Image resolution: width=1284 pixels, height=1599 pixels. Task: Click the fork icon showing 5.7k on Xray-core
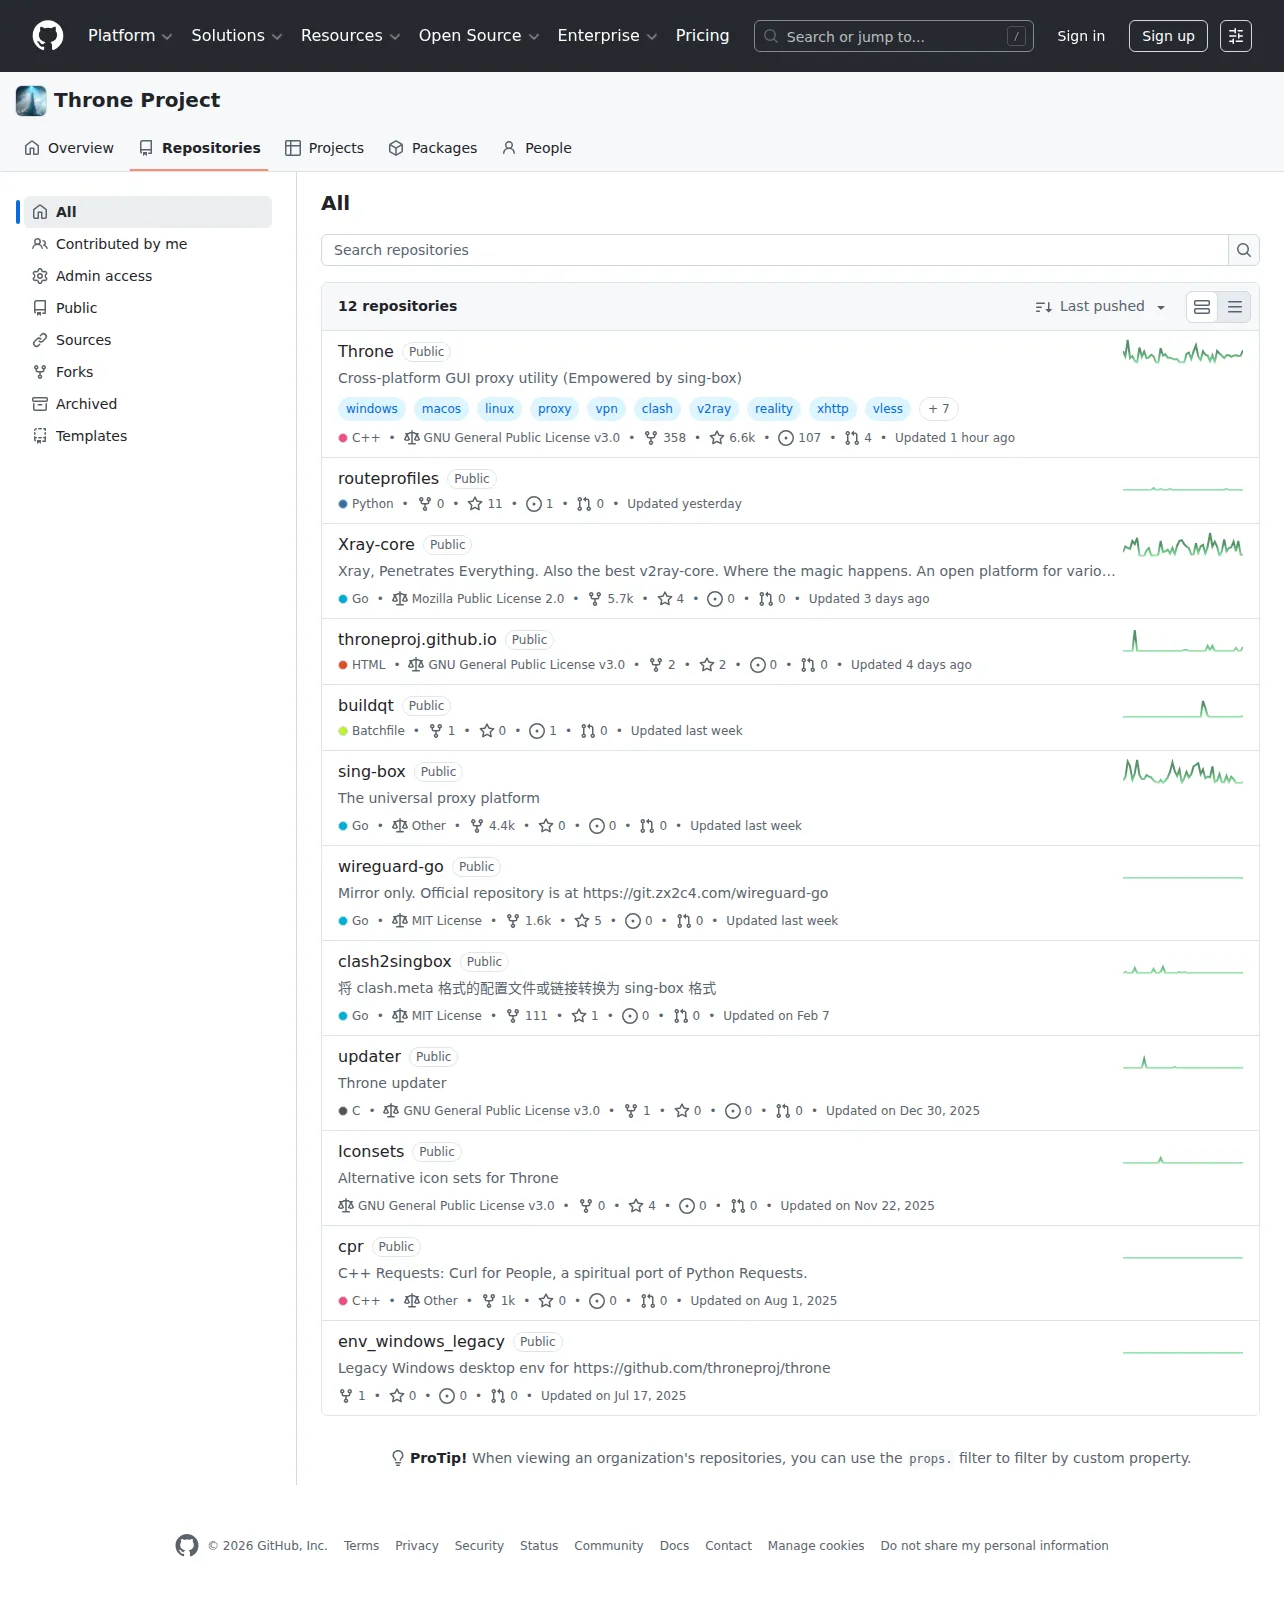pyautogui.click(x=595, y=599)
